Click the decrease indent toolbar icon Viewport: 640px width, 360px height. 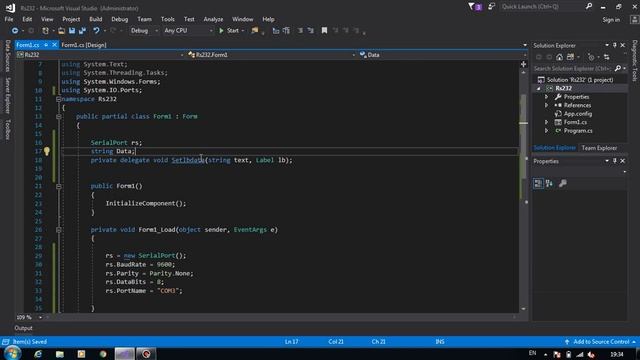tap(276, 31)
